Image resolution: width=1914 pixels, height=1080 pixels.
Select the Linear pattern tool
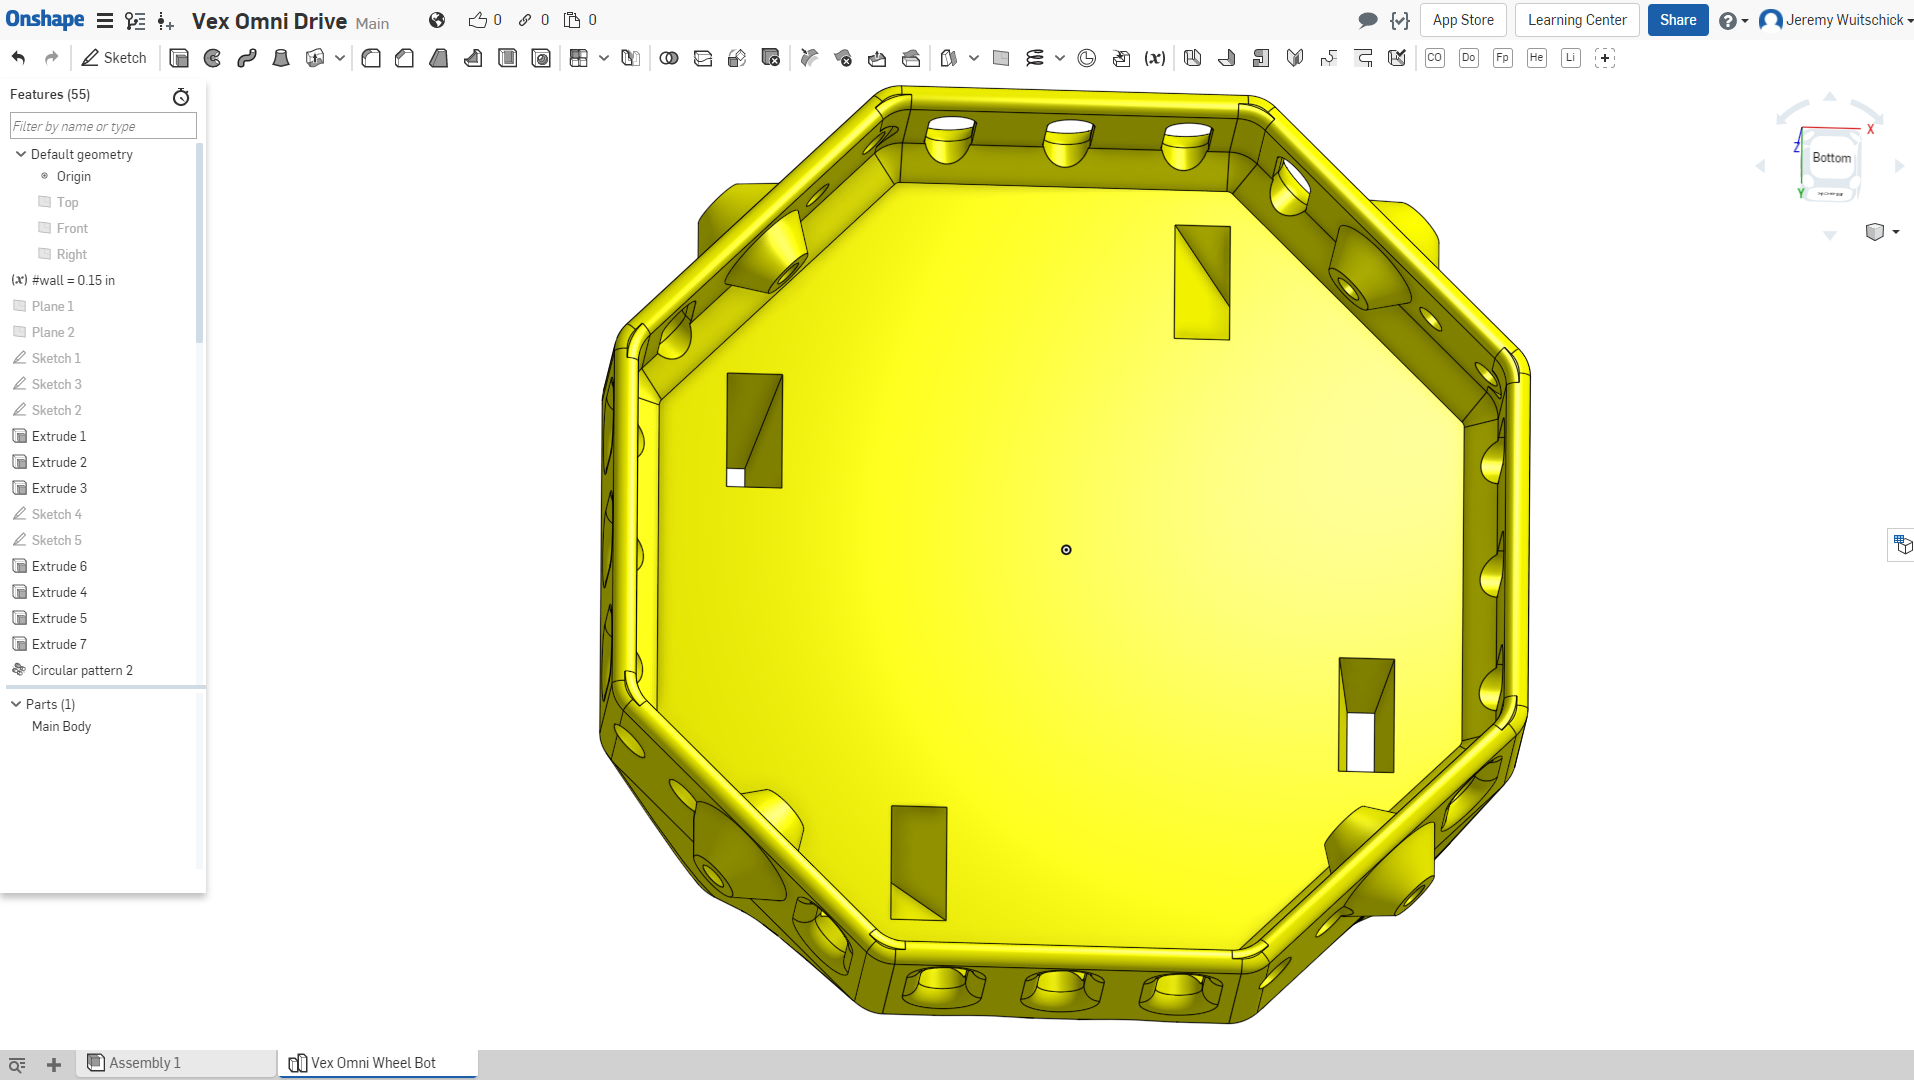click(579, 58)
